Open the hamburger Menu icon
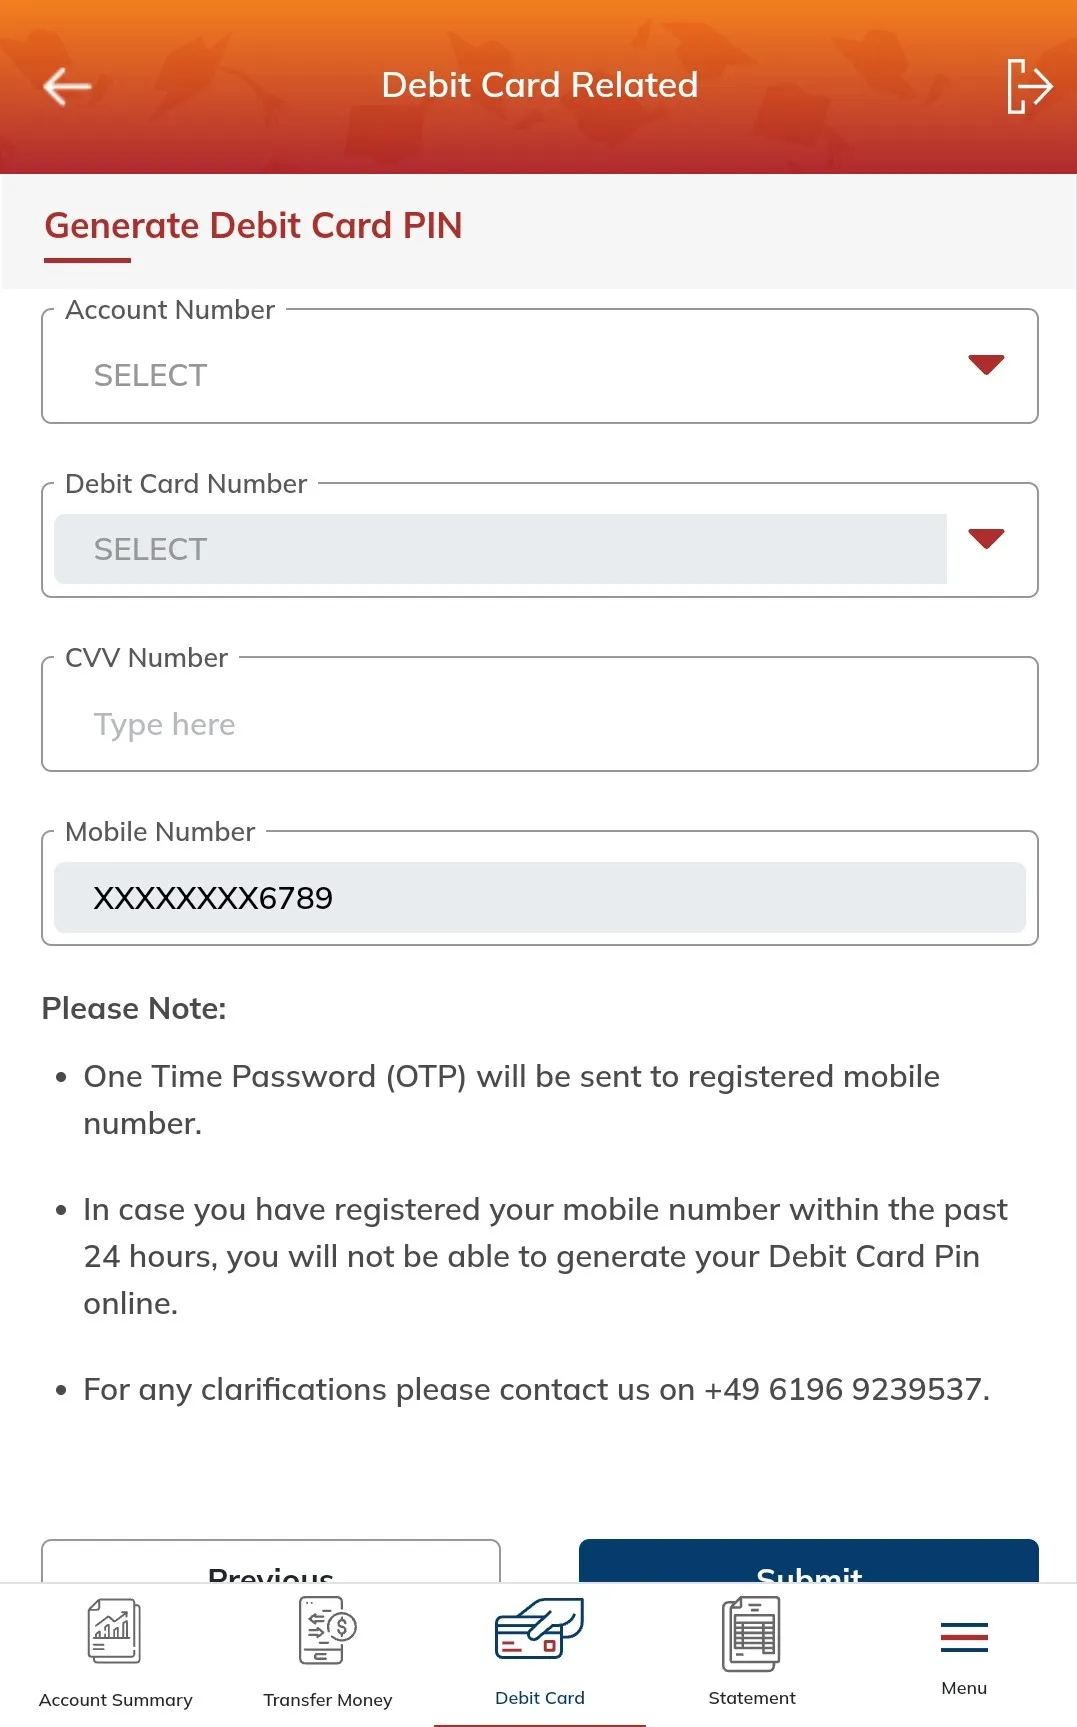The image size is (1077, 1727). (964, 1638)
